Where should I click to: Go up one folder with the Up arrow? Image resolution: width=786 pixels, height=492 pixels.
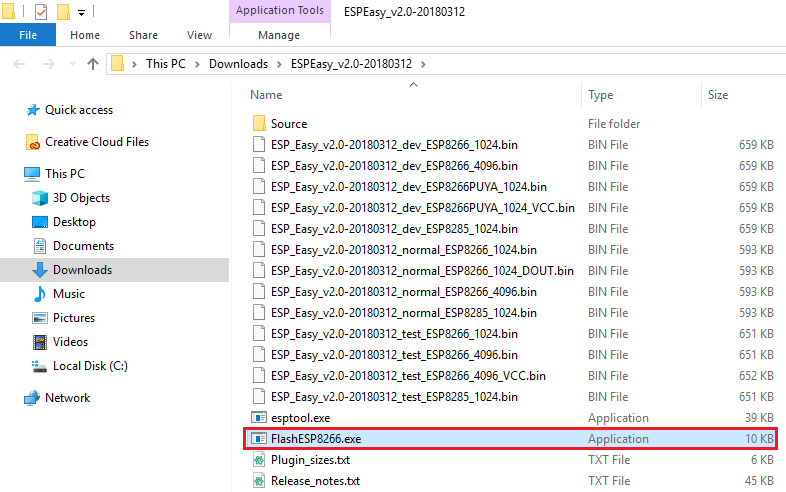pos(93,64)
